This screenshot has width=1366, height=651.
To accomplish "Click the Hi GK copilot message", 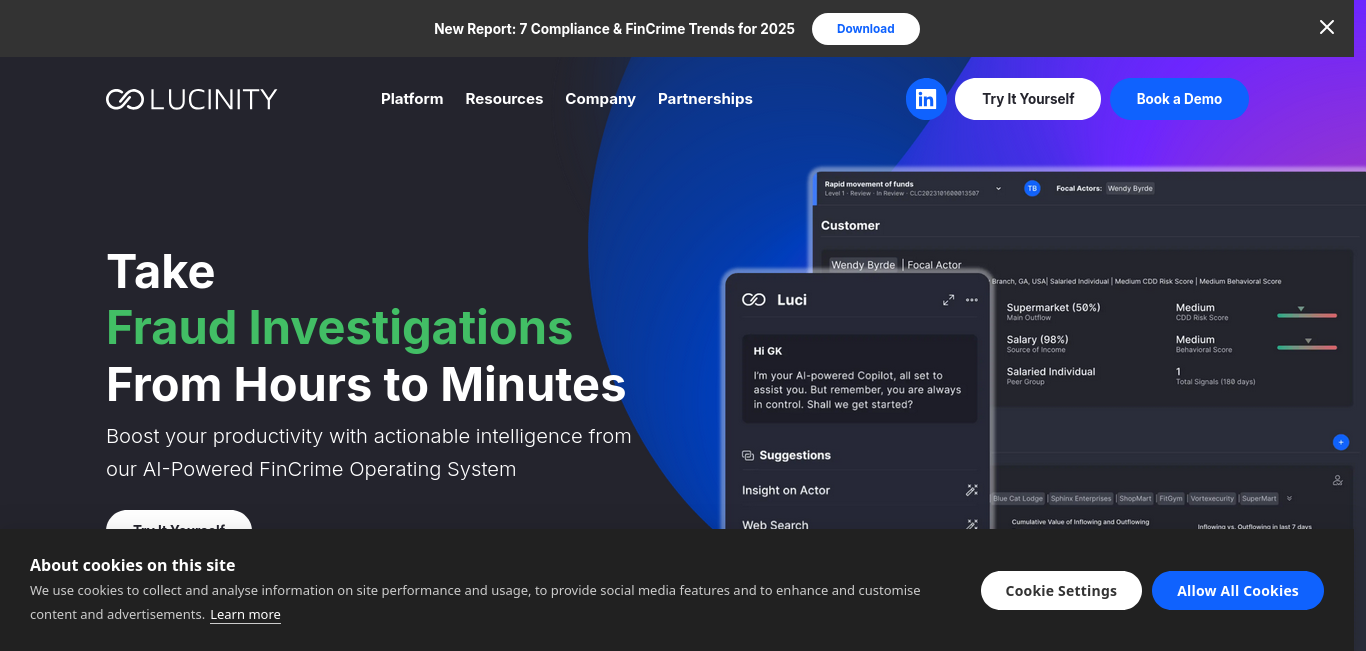I will (x=860, y=378).
